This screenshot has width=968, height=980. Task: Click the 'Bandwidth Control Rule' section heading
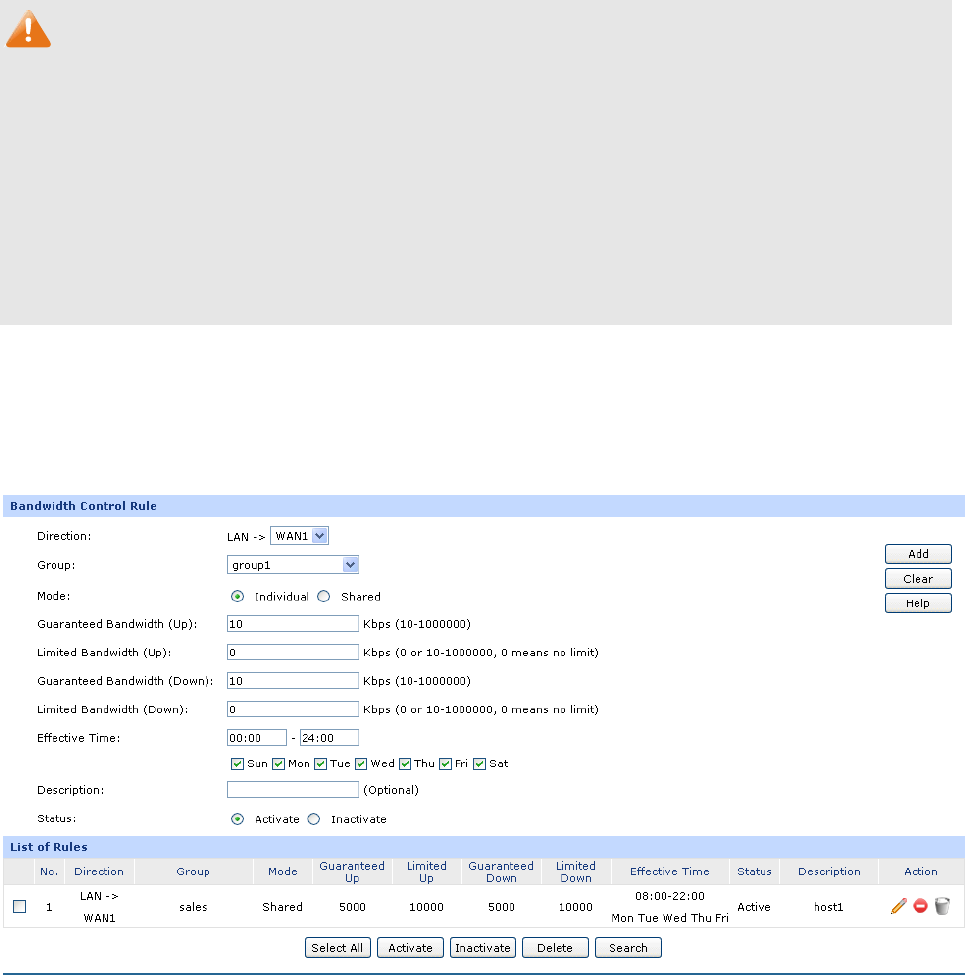pyautogui.click(x=84, y=507)
